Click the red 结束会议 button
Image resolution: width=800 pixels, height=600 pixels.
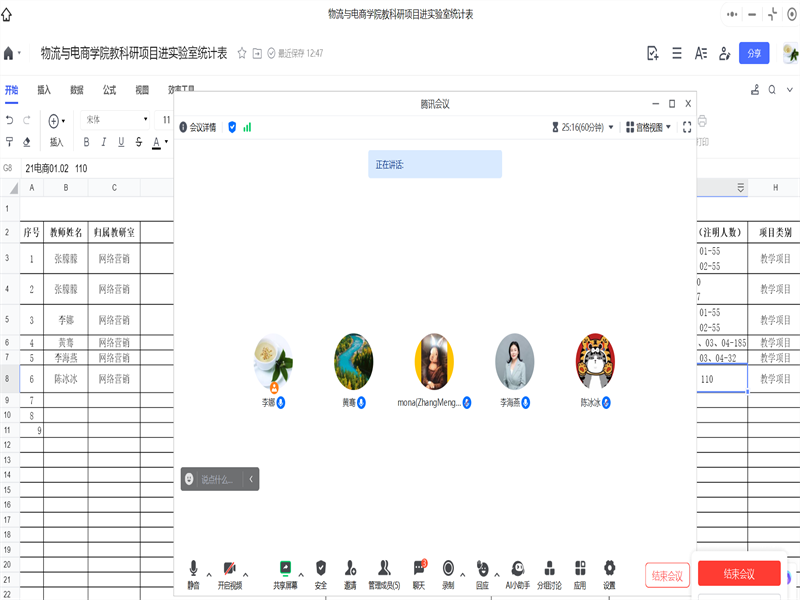tap(739, 574)
